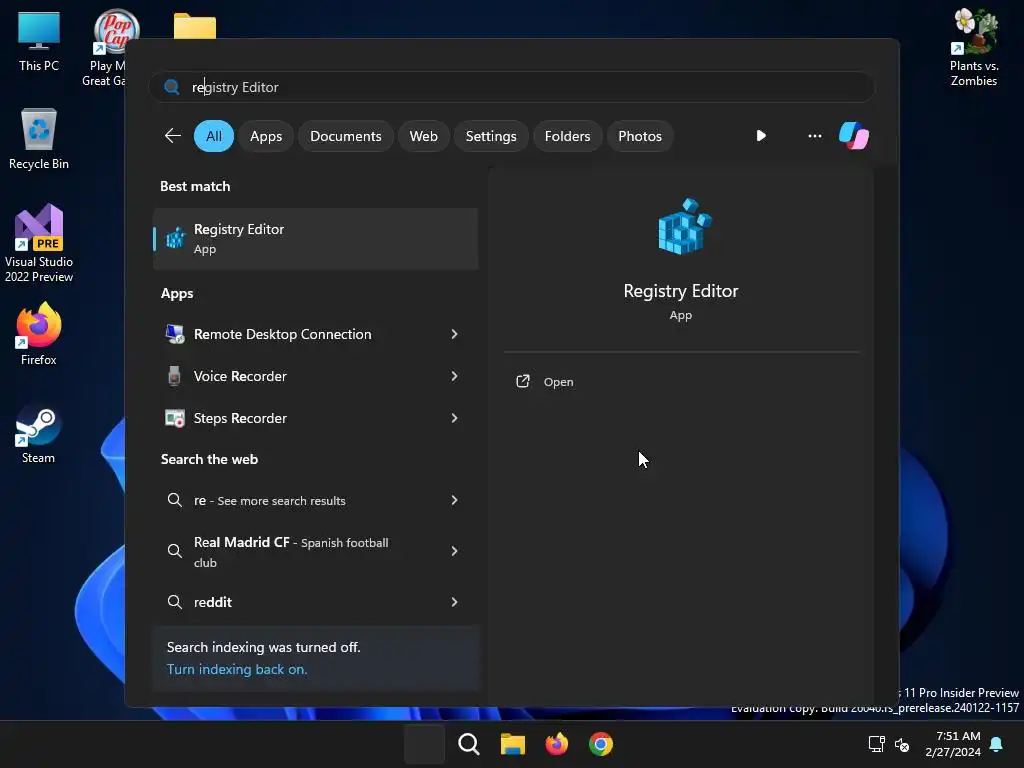Screen dimensions: 1024x768
Task: Launch Firefox from the taskbar
Action: tap(556, 744)
